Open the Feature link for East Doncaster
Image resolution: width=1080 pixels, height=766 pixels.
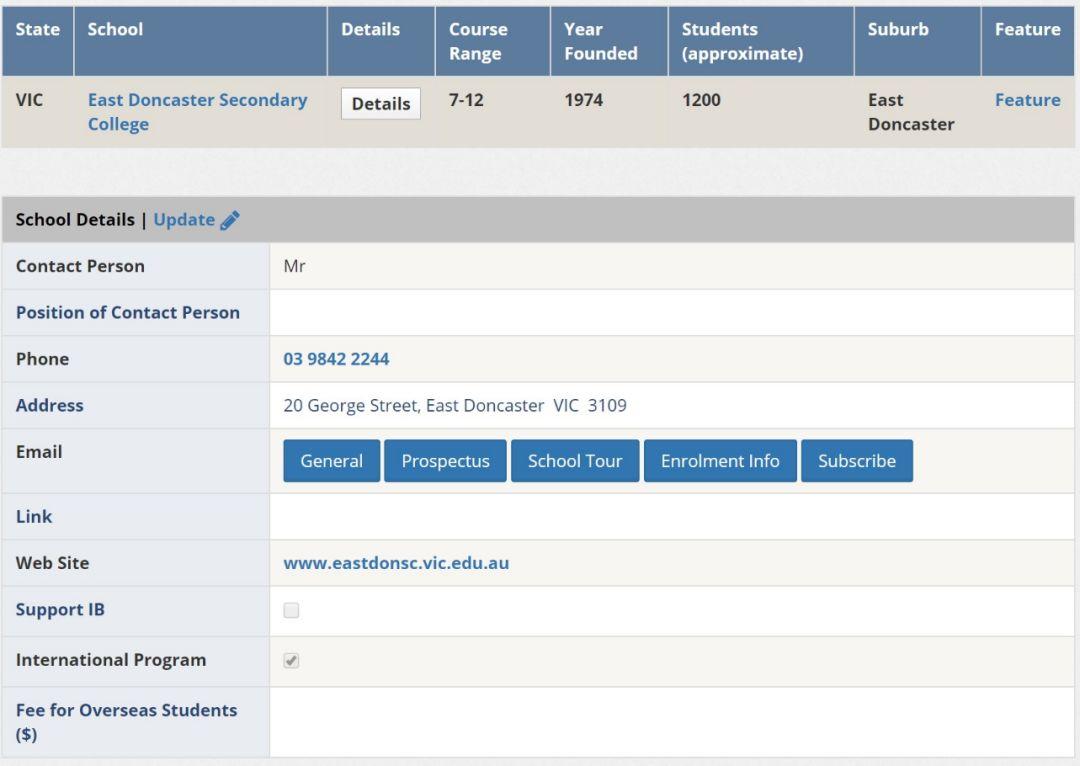1027,100
